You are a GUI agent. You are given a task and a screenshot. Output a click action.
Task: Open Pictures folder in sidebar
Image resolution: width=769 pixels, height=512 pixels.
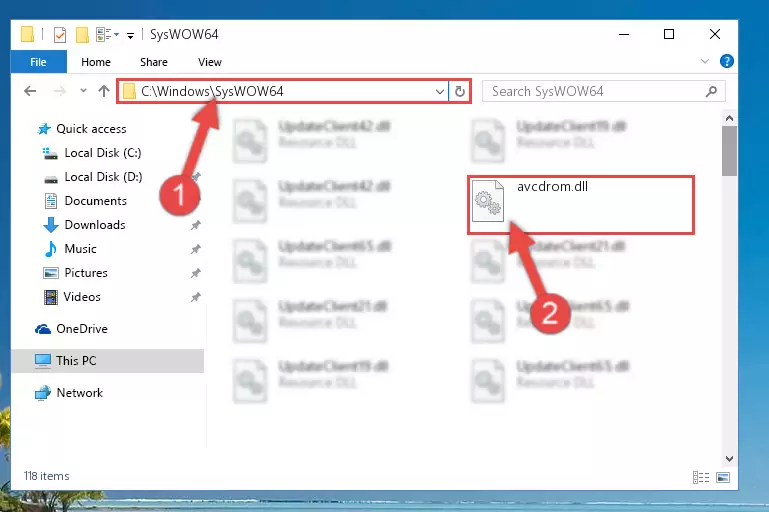pyautogui.click(x=86, y=273)
